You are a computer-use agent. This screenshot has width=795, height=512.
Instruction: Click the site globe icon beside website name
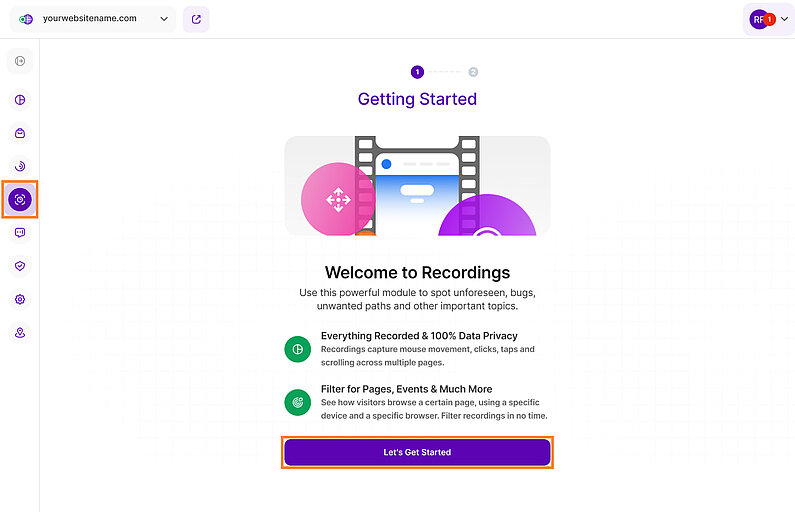coord(26,19)
